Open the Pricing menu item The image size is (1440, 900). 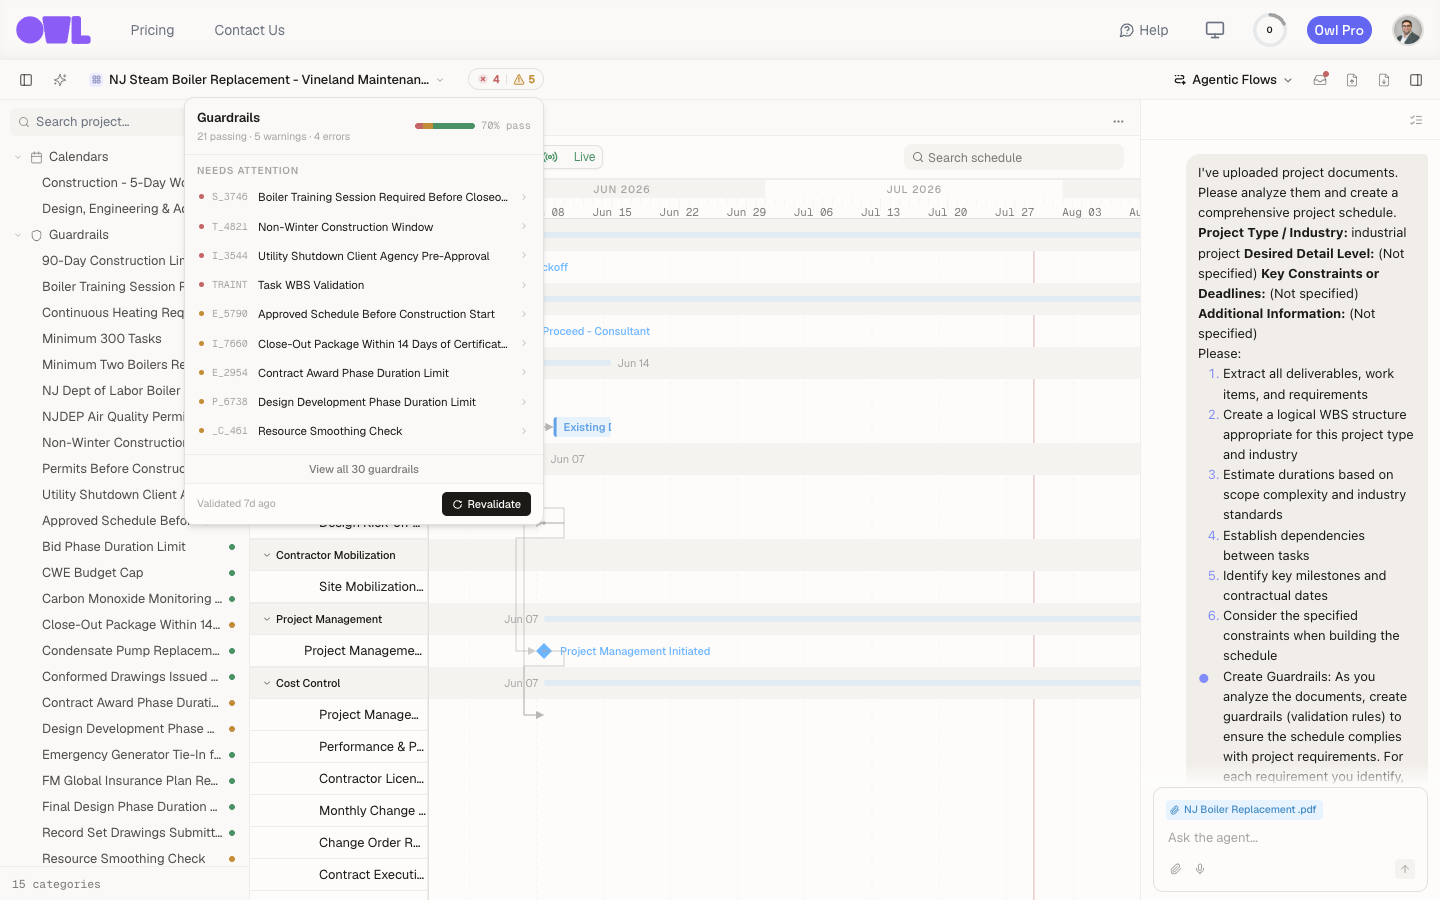point(152,30)
